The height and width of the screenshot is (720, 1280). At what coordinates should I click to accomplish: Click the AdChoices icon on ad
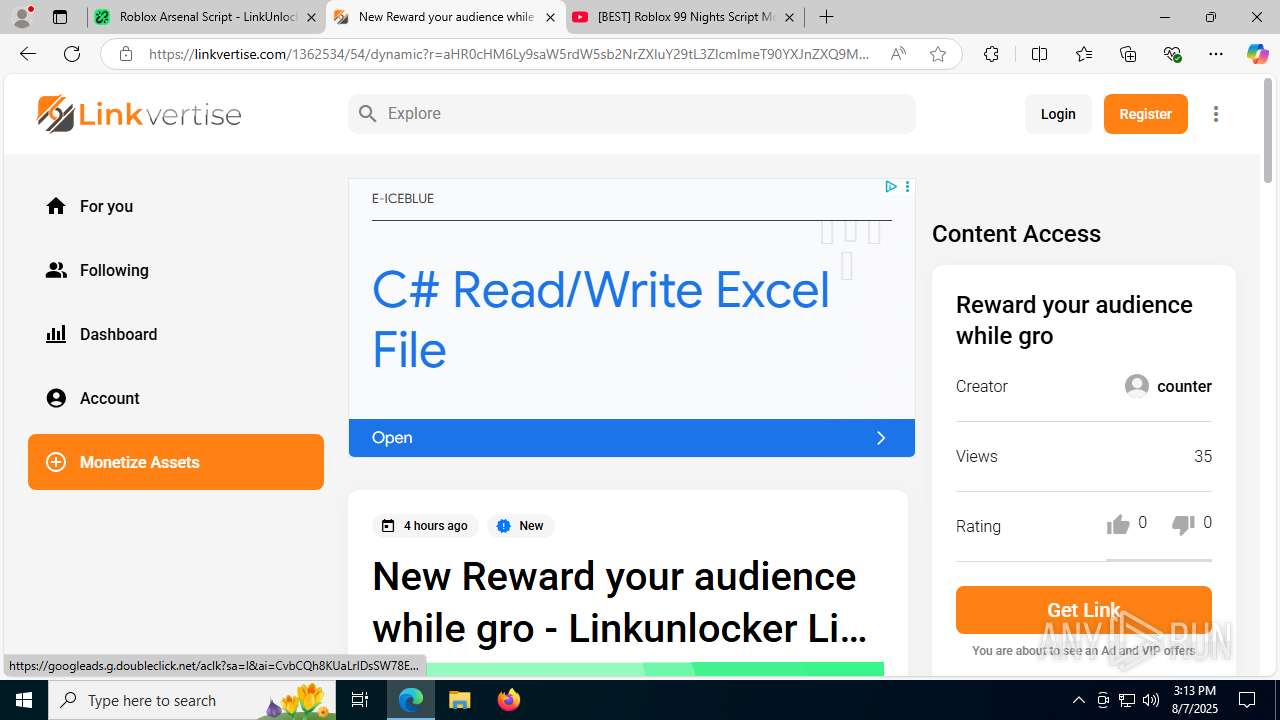tap(890, 187)
